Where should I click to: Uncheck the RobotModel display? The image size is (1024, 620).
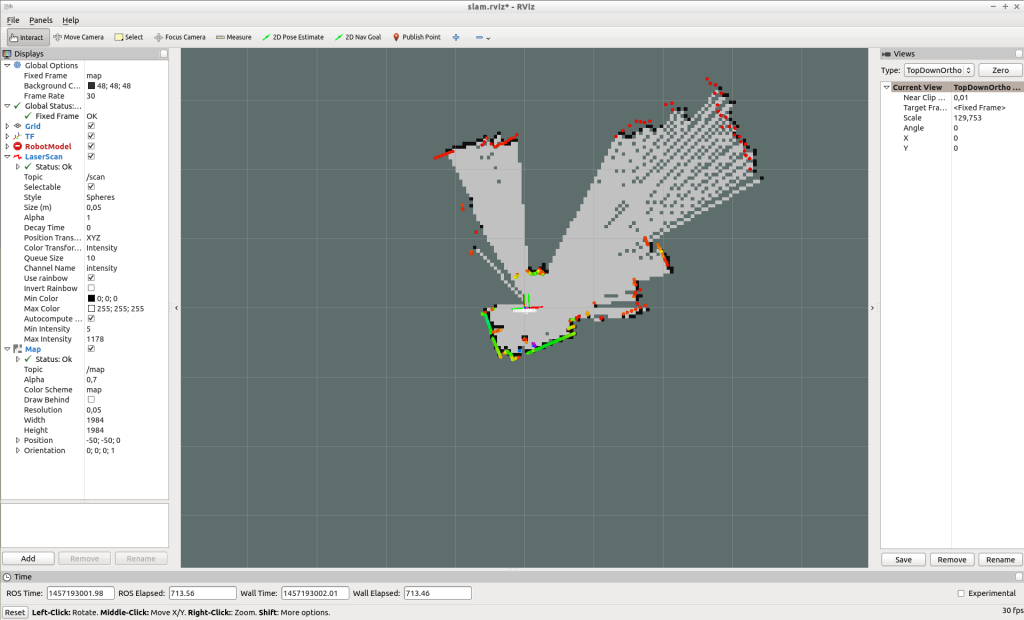click(x=91, y=146)
